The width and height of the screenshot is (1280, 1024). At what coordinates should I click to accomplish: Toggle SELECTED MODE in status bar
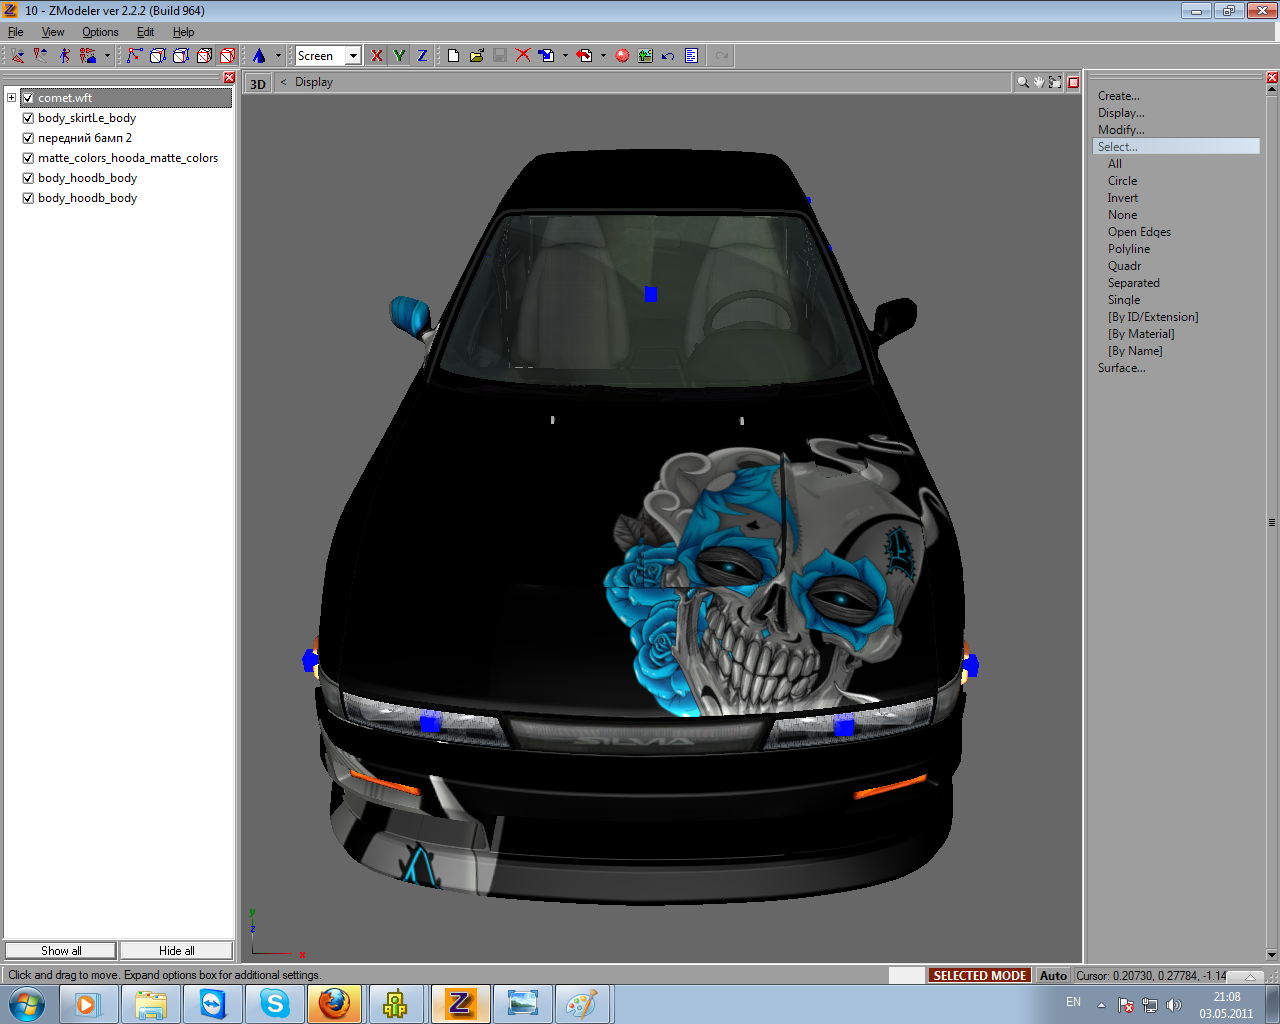(x=979, y=976)
